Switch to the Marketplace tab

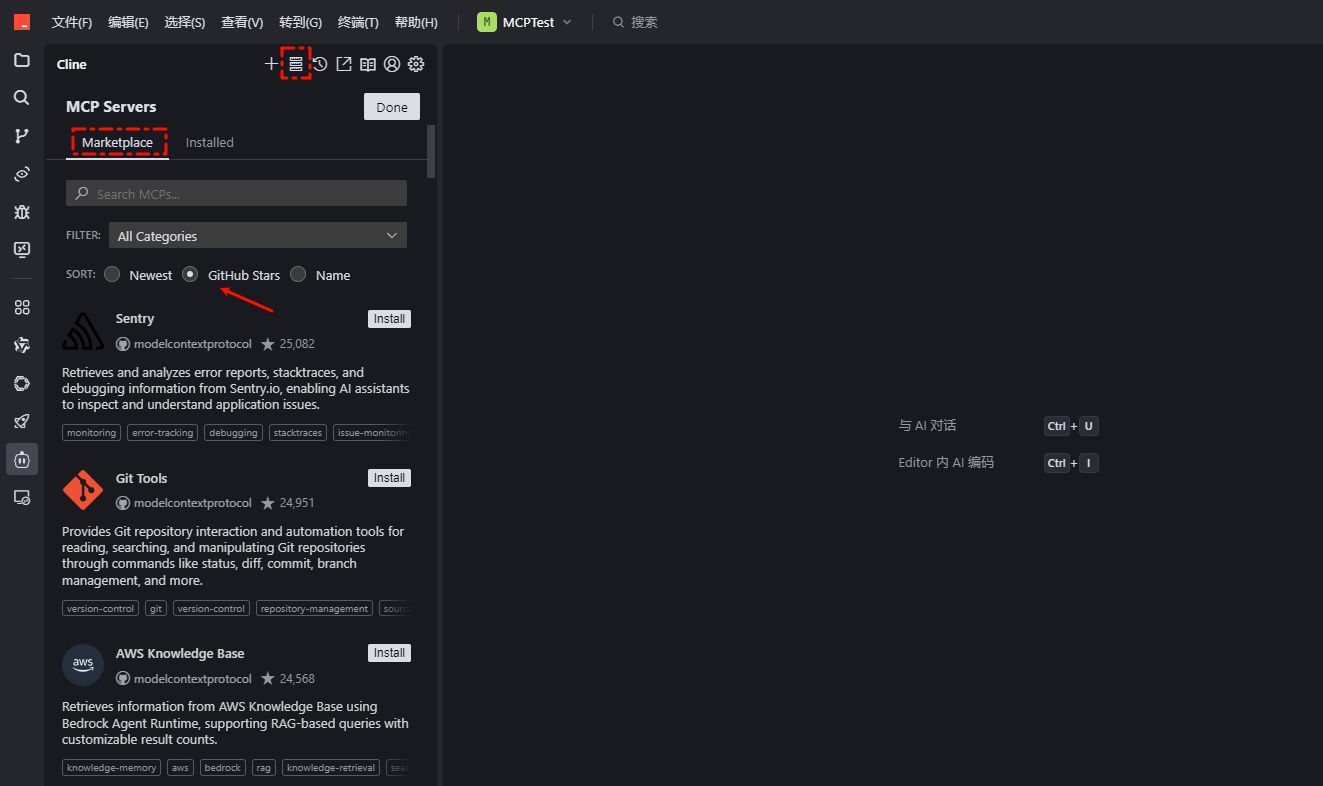point(118,142)
